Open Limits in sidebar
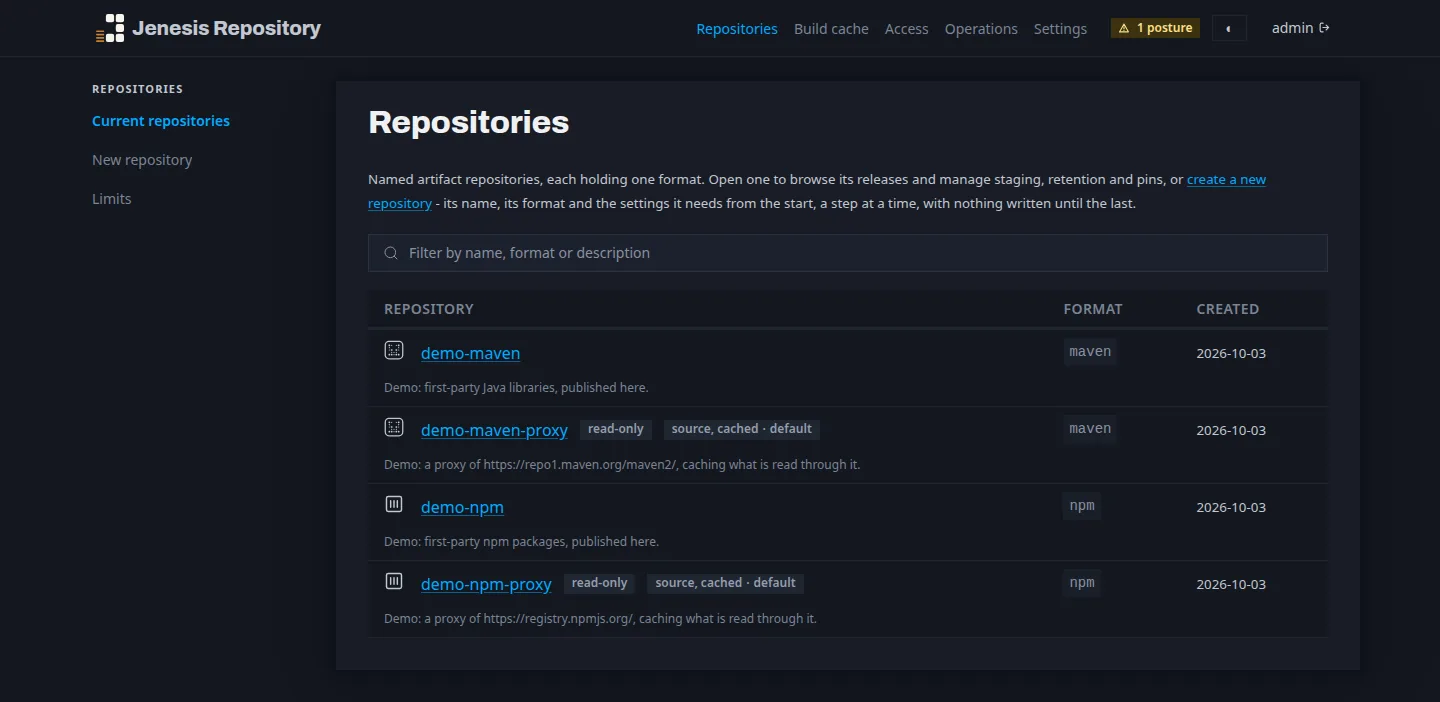Image resolution: width=1440 pixels, height=702 pixels. point(112,199)
